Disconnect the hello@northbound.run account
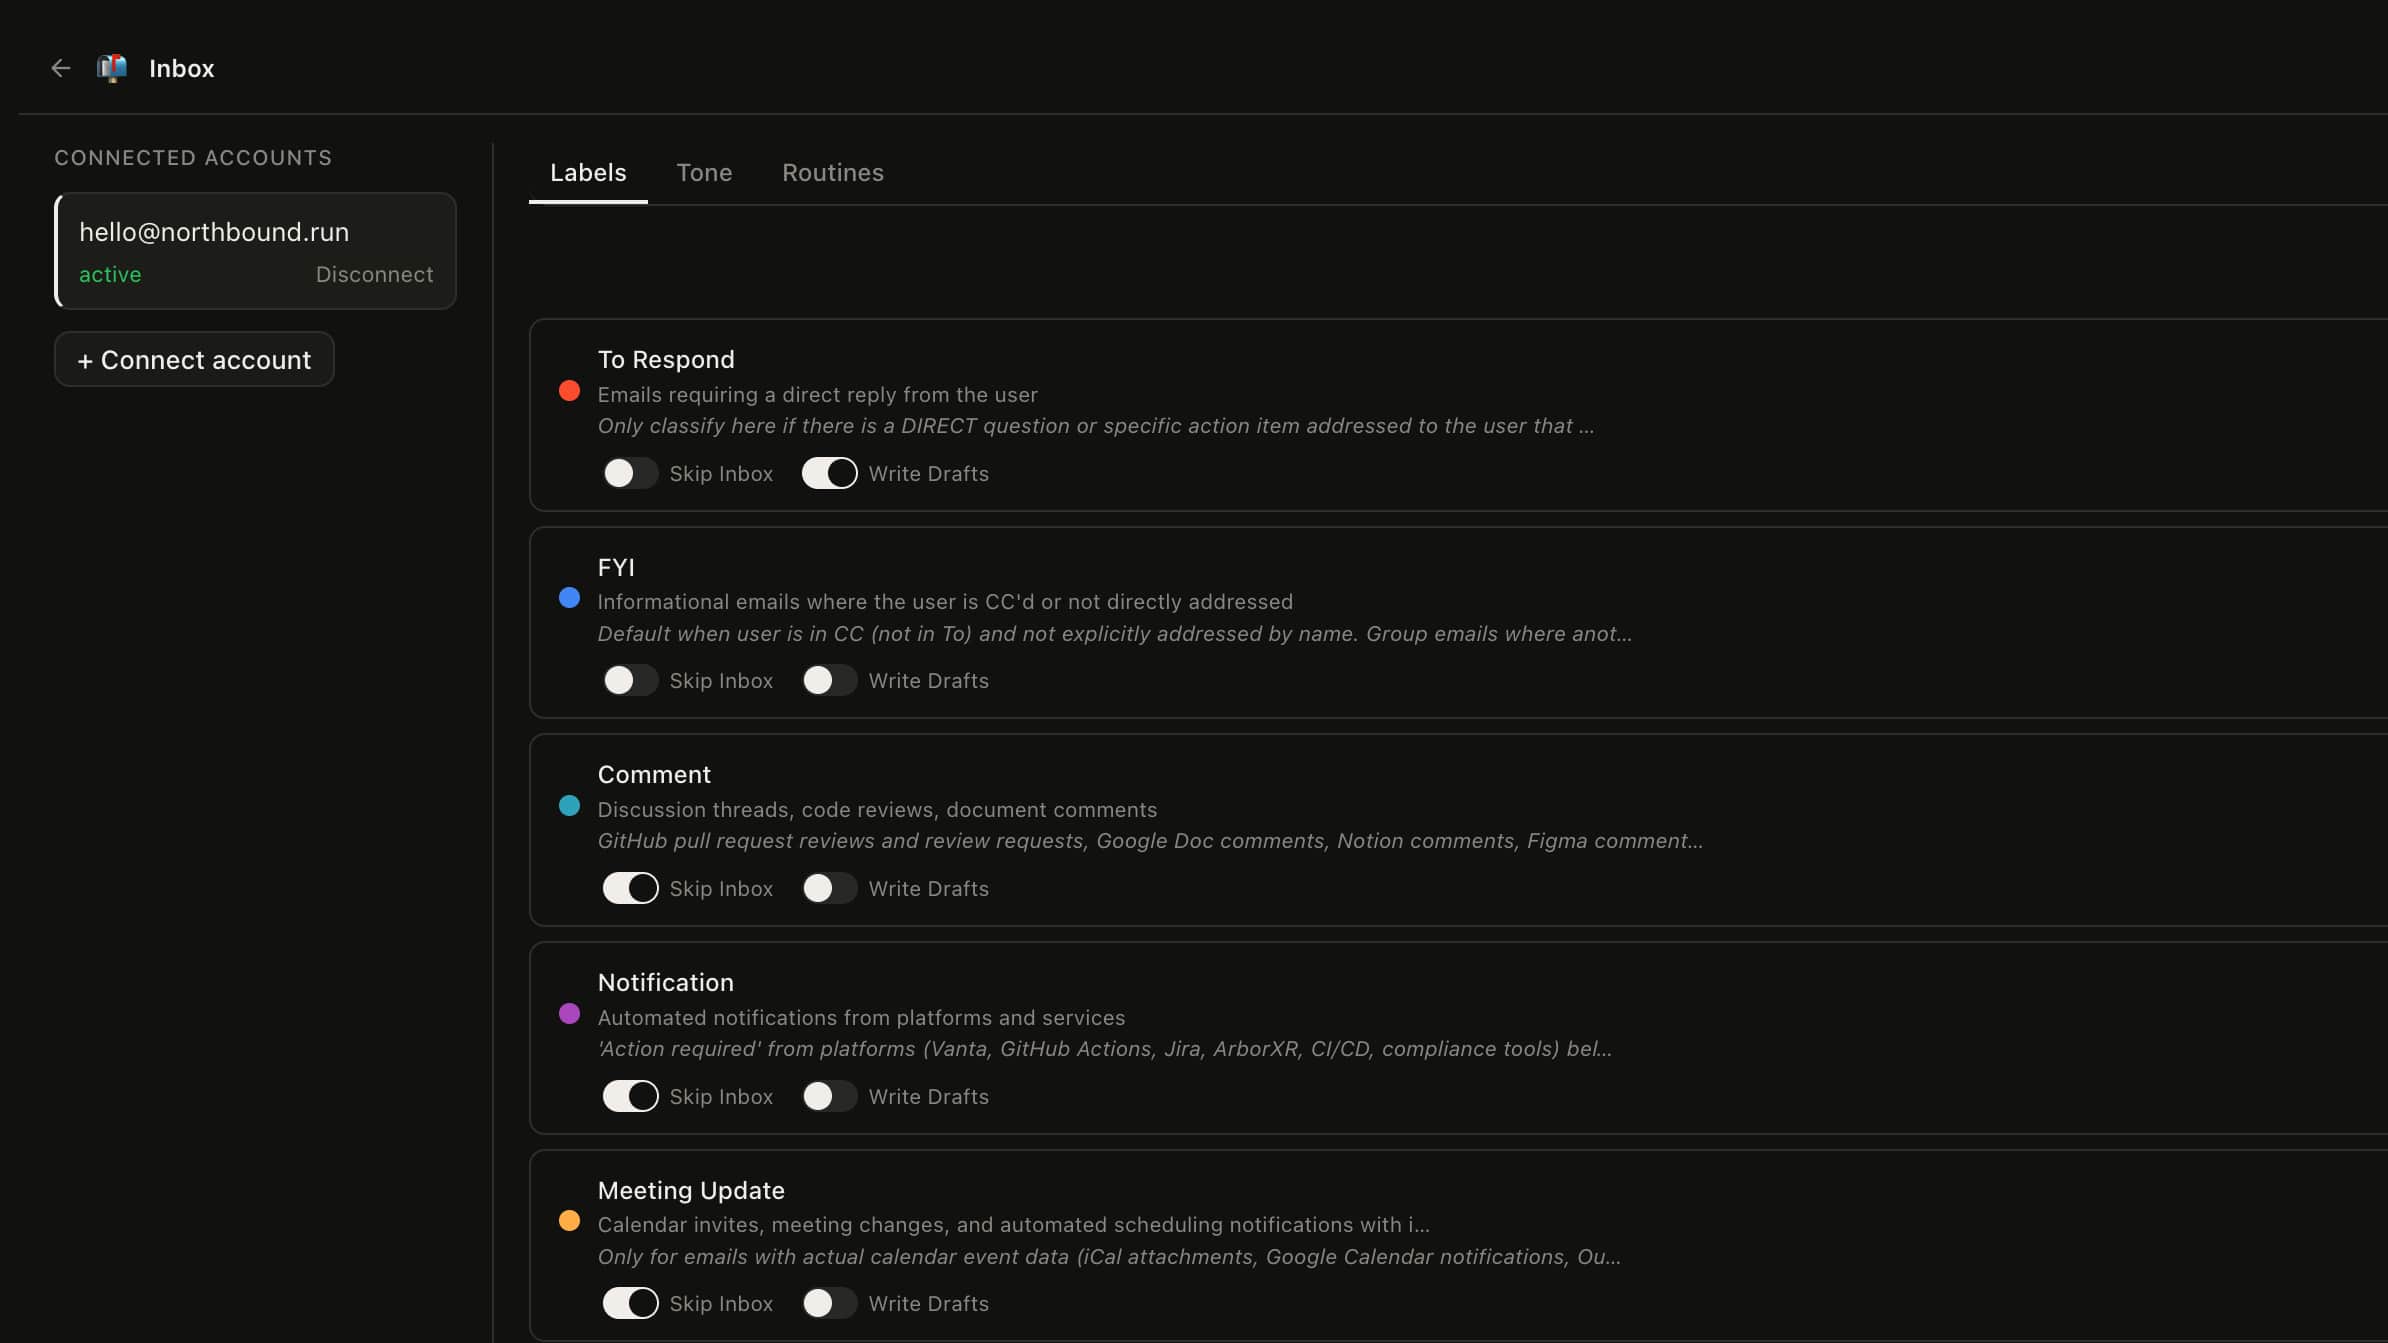This screenshot has height=1343, width=2388. 374,274
